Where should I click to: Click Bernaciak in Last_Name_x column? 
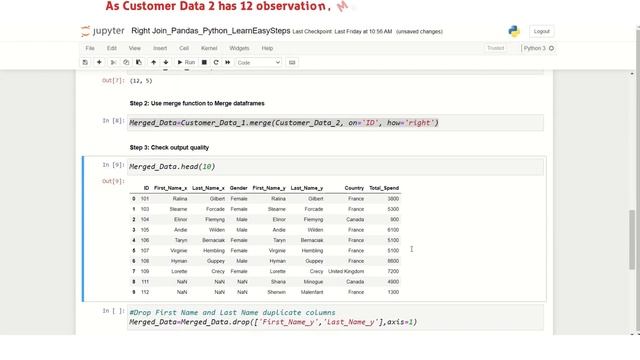(x=213, y=240)
